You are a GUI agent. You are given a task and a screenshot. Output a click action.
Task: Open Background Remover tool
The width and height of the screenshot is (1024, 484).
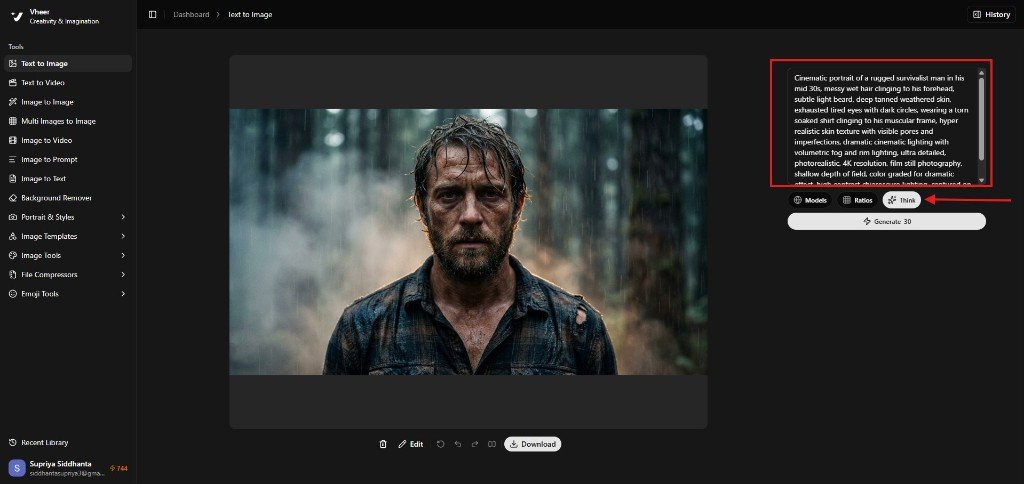coord(56,198)
